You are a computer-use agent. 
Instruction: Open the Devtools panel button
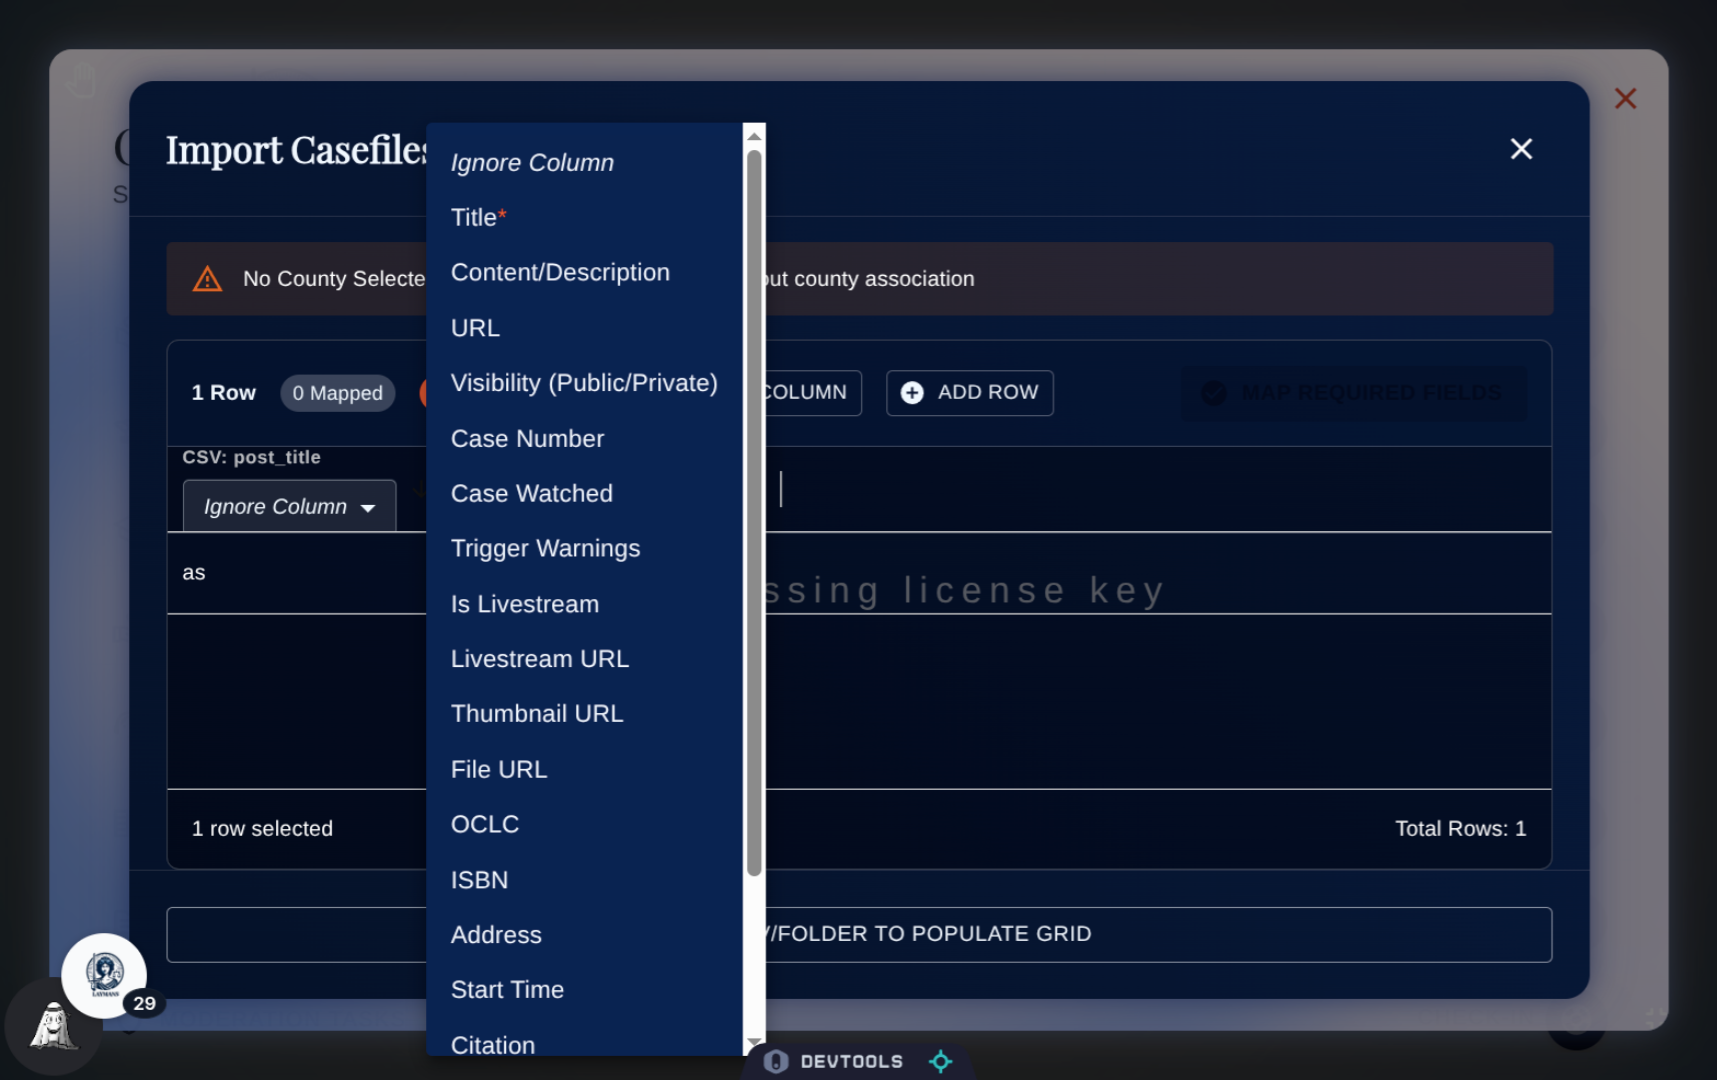point(852,1061)
